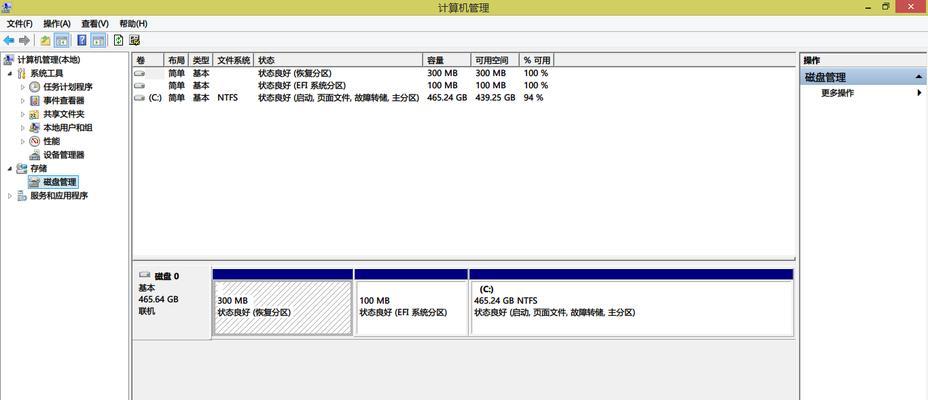
Task: Expand the 共享文件夹 node arrow
Action: tap(22, 114)
